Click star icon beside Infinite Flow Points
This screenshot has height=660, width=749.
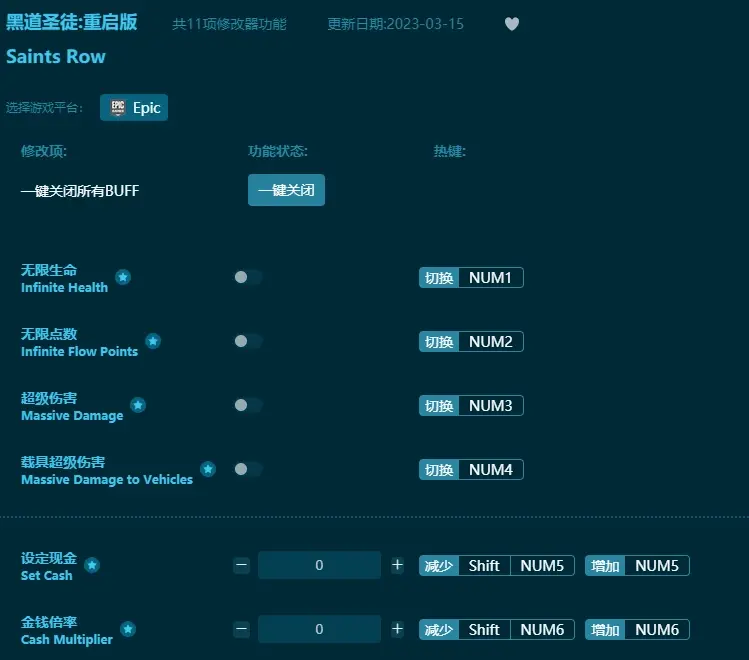[x=153, y=341]
